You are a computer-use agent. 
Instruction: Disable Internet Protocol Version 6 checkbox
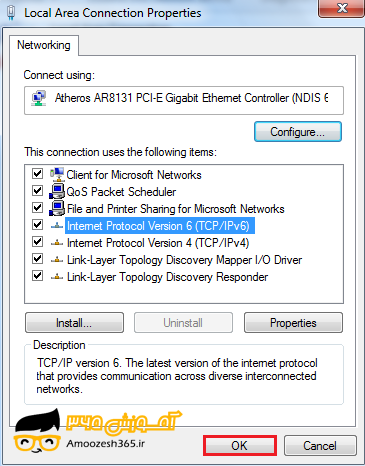37,225
